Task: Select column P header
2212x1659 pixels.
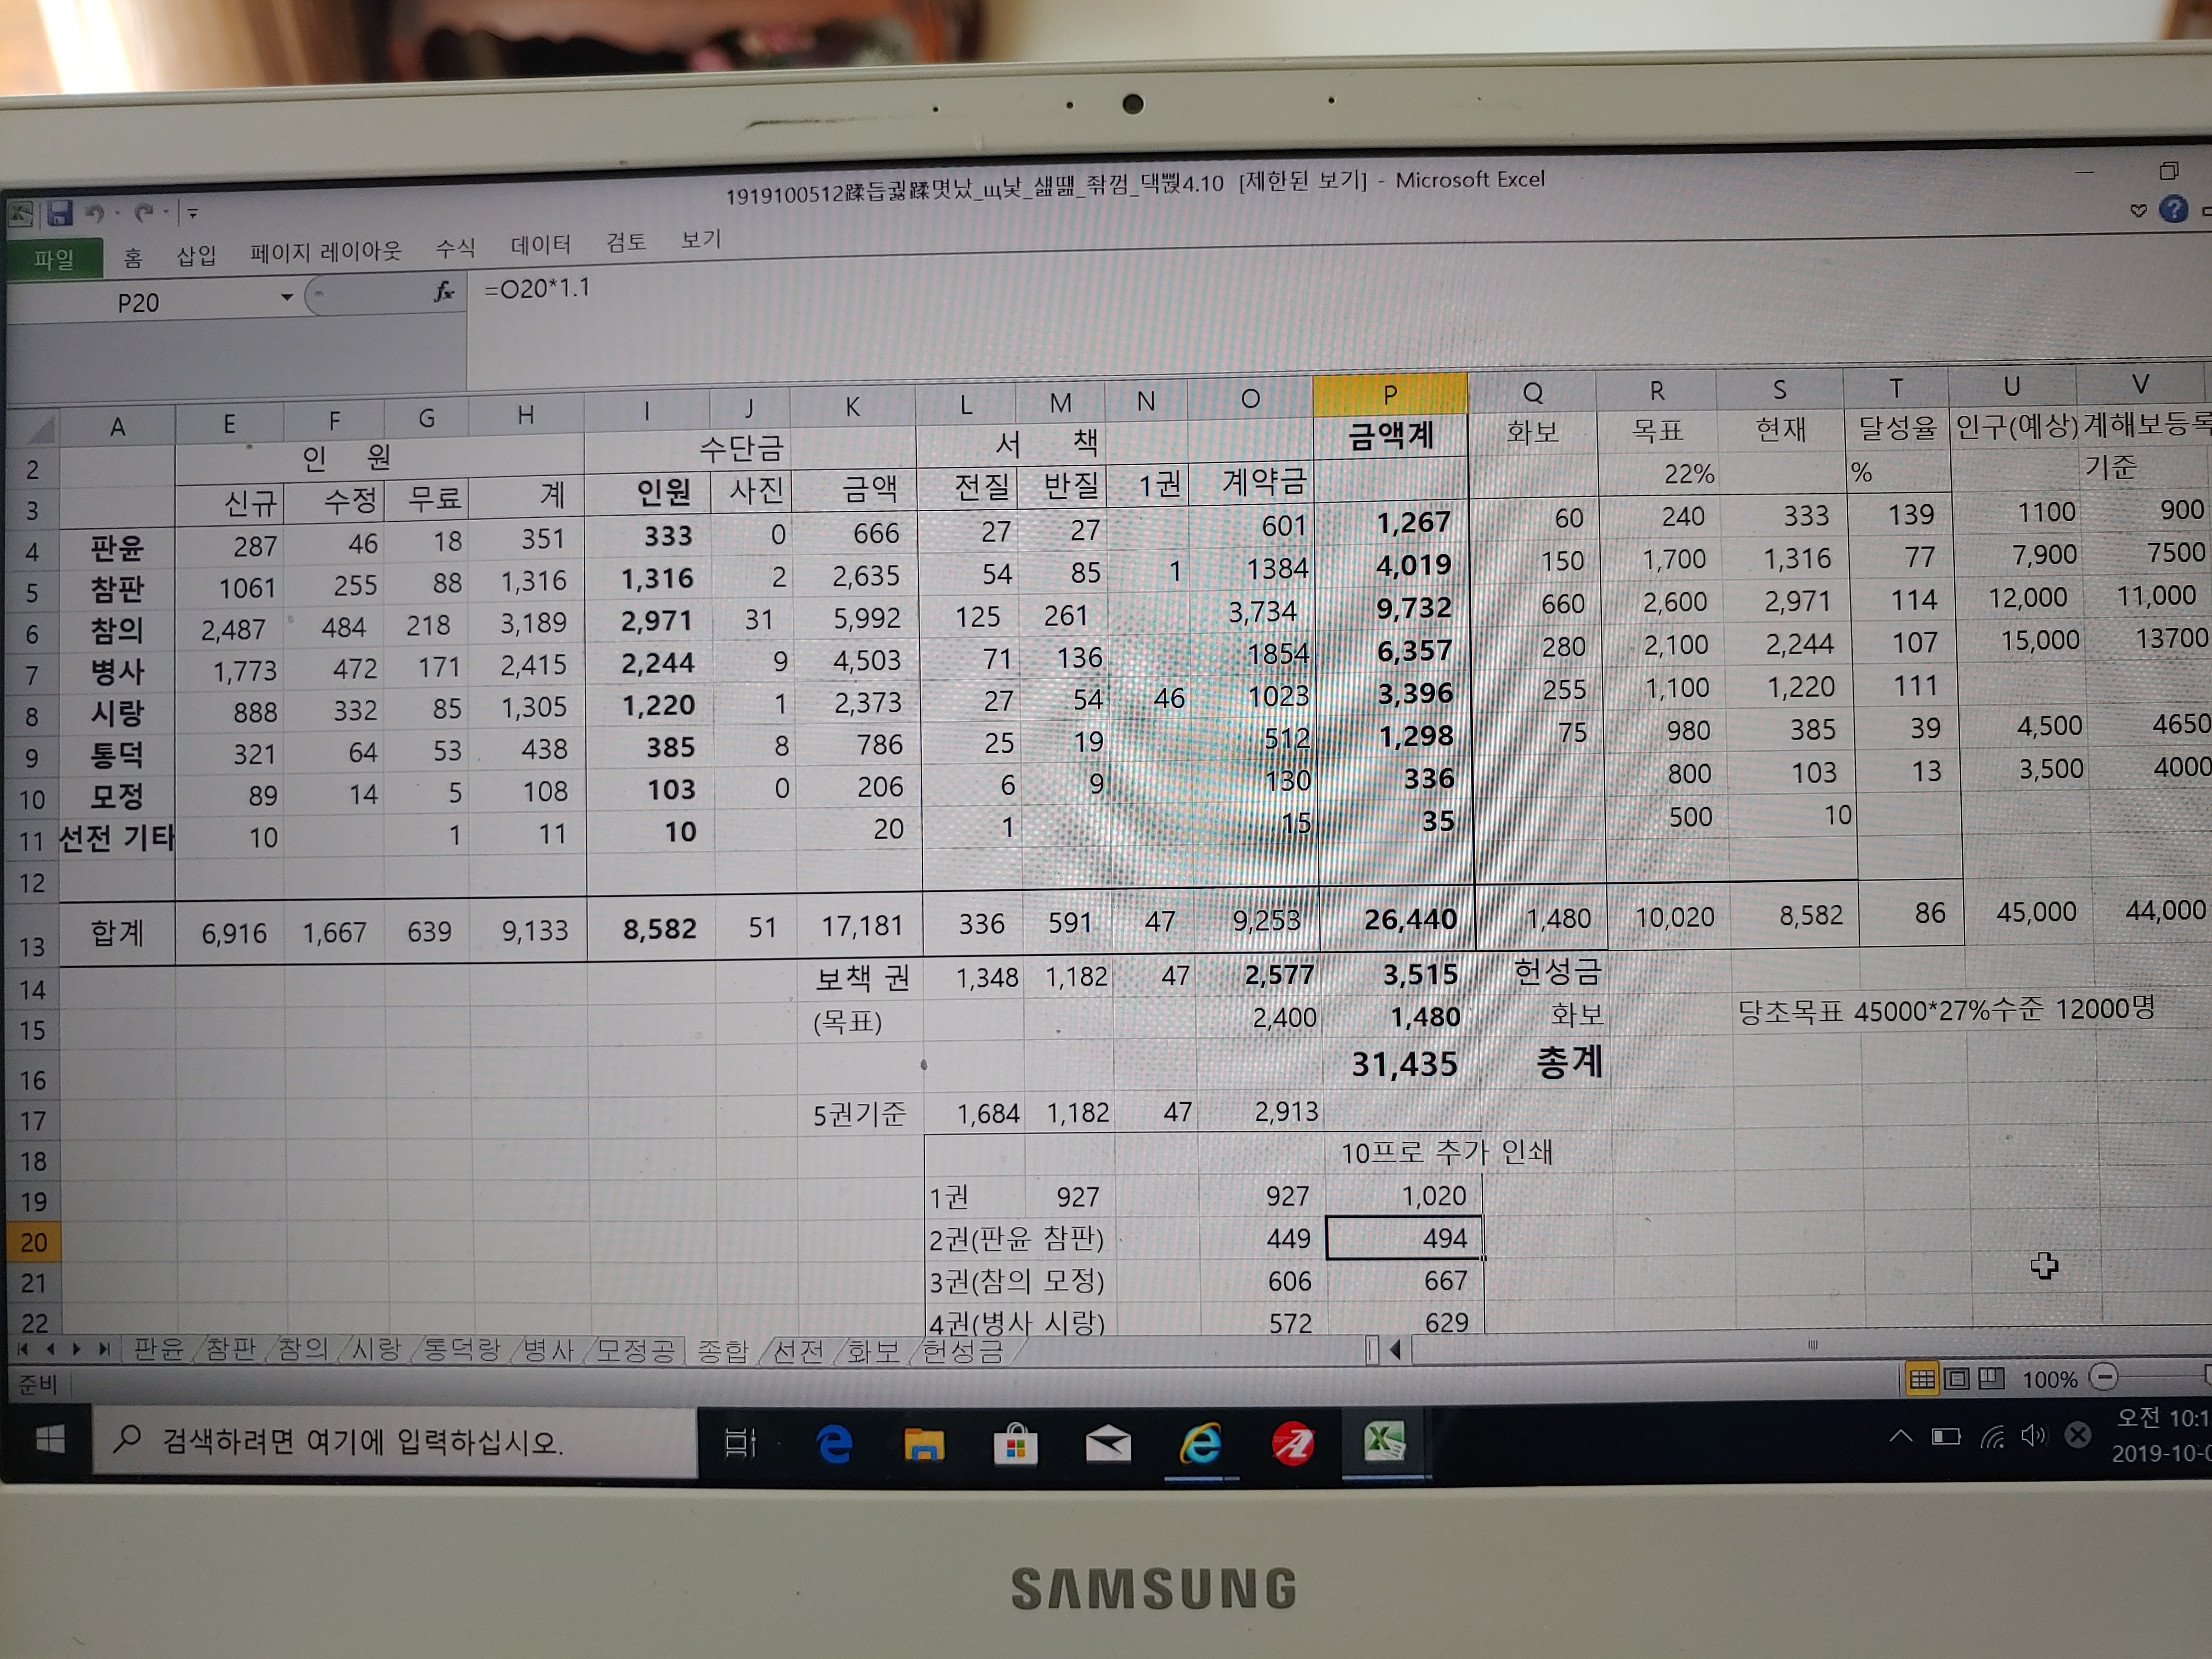Action: pyautogui.click(x=1389, y=395)
